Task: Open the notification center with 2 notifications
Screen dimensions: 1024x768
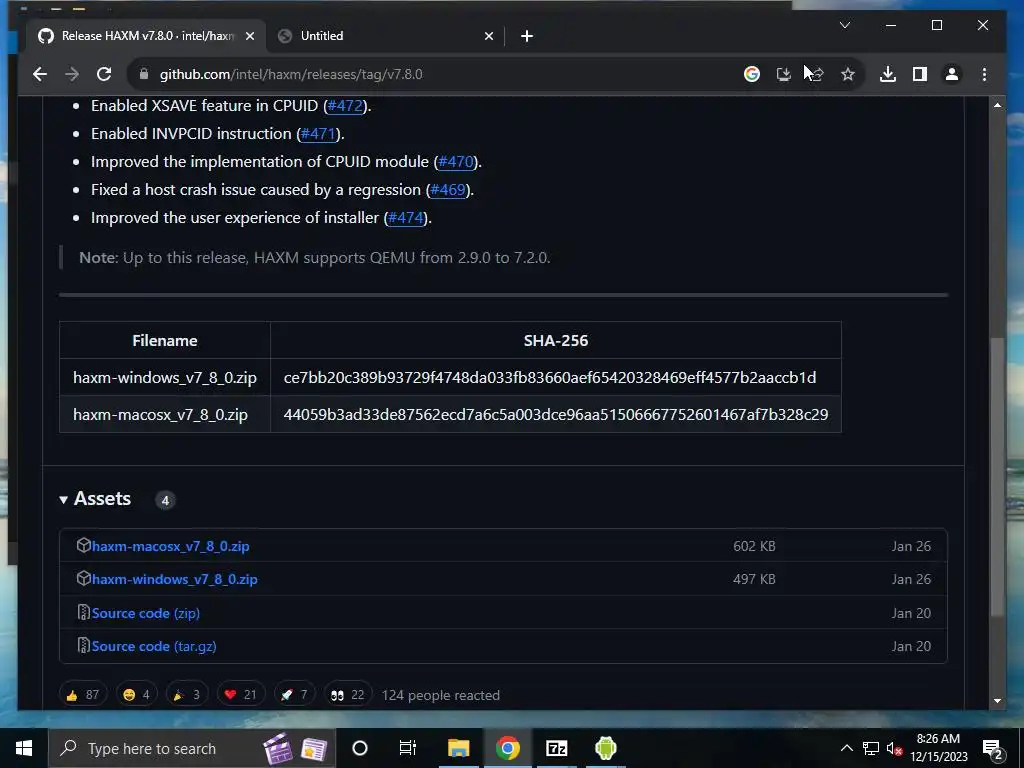Action: click(x=993, y=749)
